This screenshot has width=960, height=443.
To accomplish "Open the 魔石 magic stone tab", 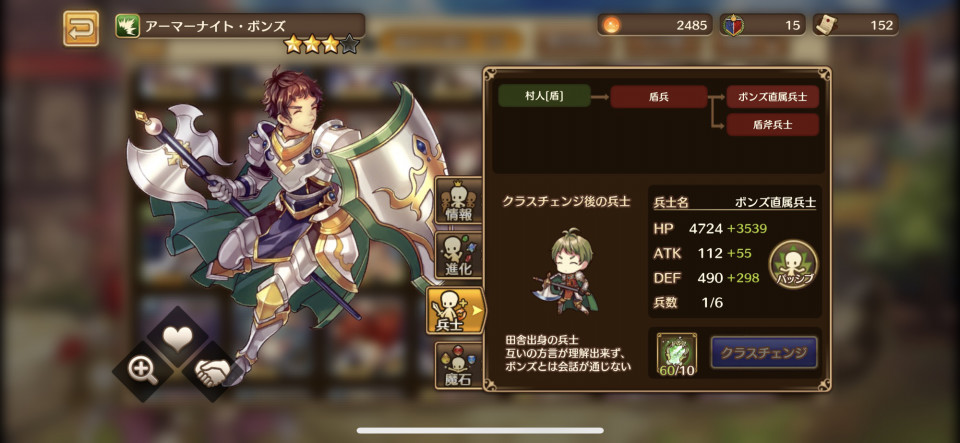I will point(459,366).
